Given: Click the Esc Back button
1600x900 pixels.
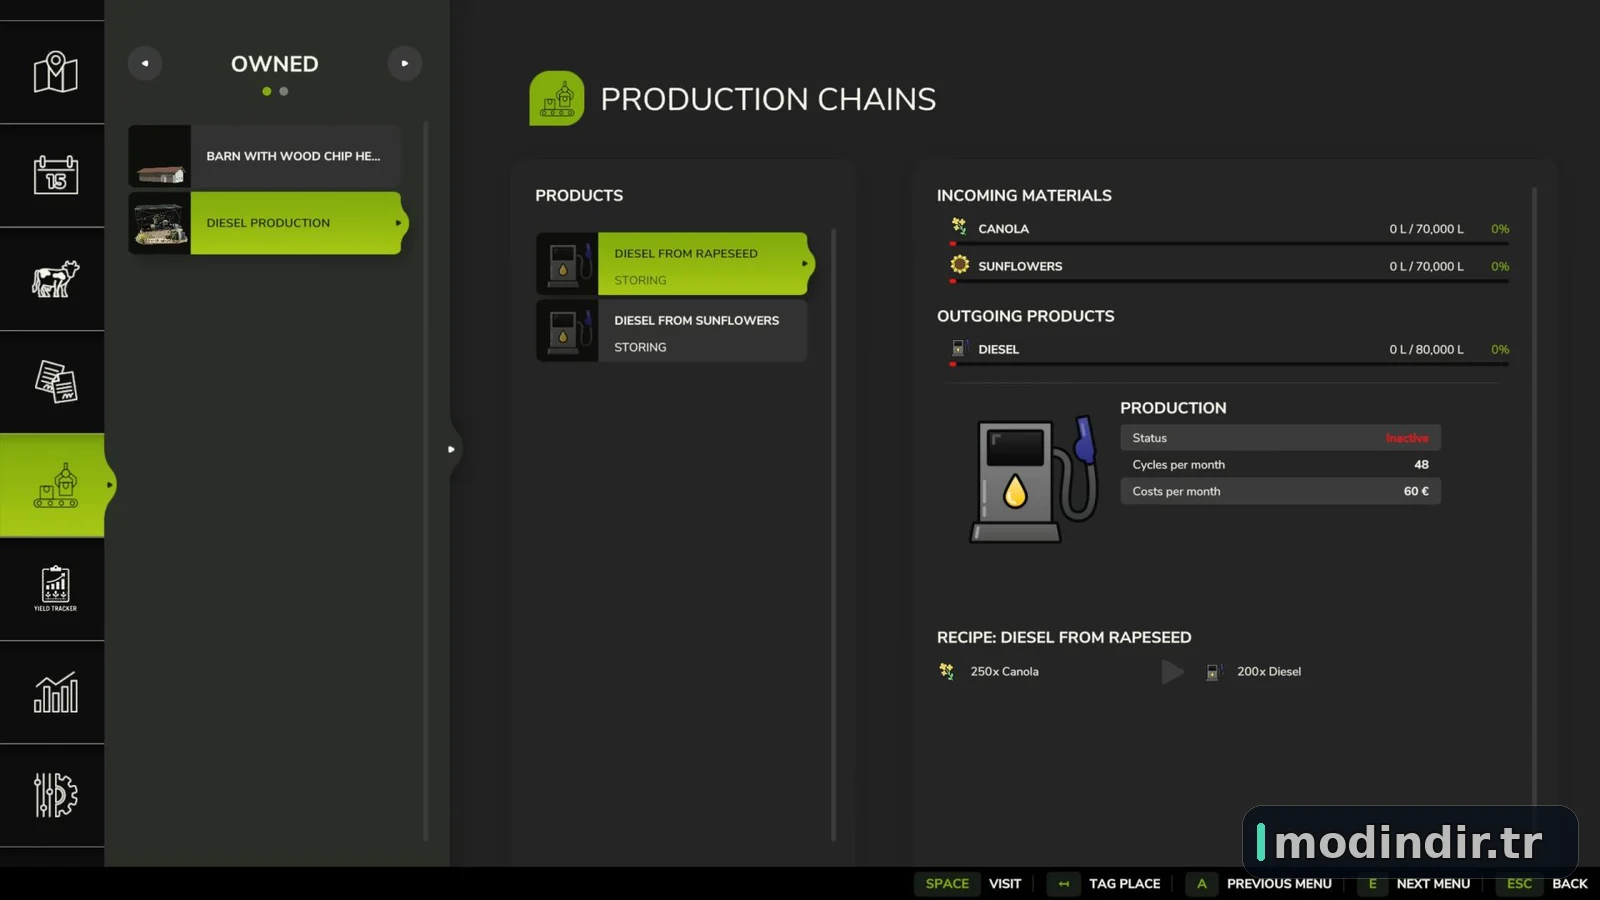Looking at the screenshot, I should click(x=1542, y=883).
